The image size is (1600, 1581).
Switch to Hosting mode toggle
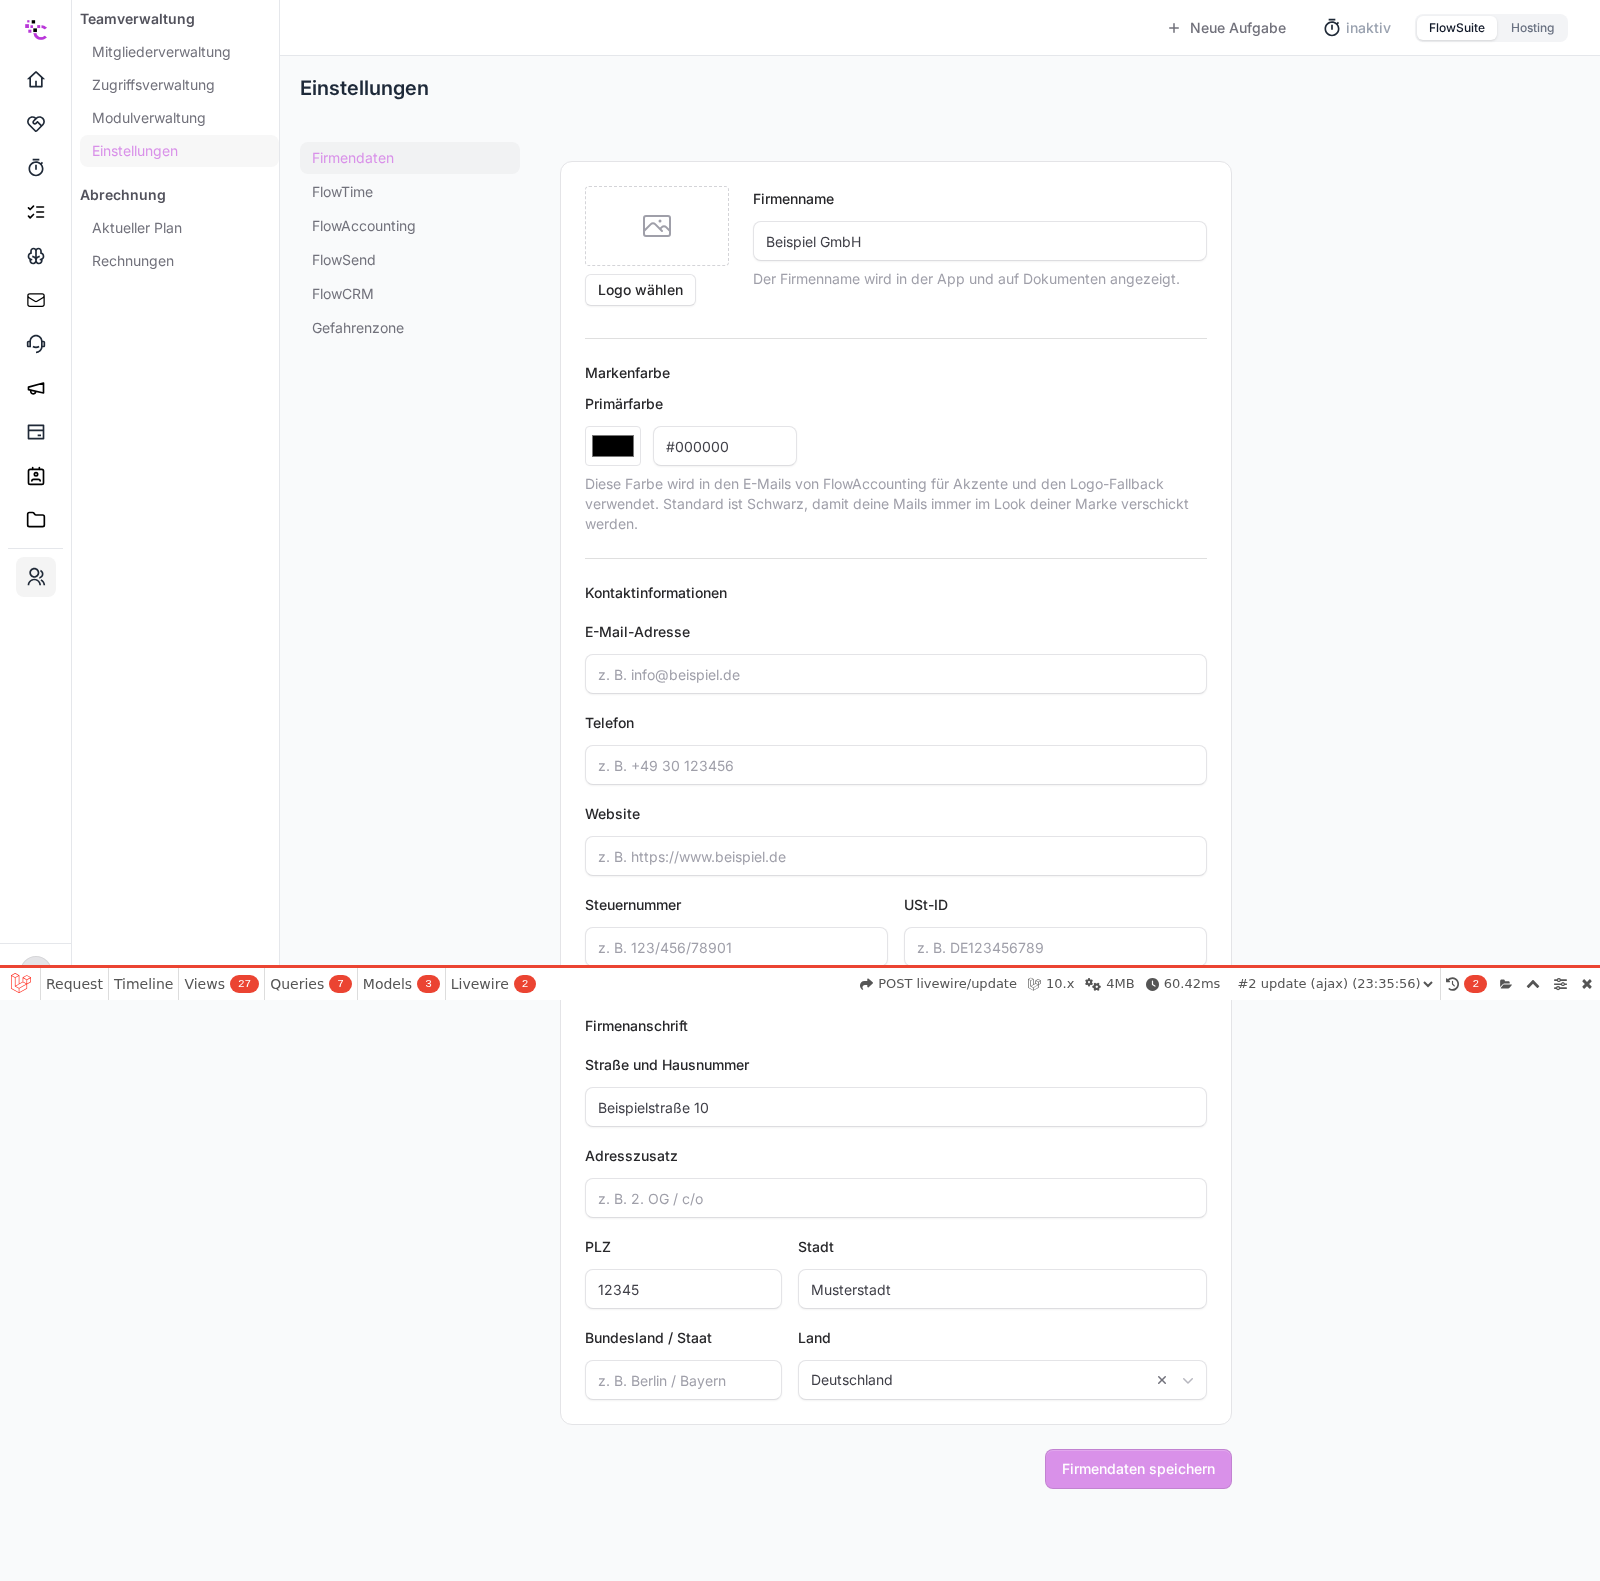(x=1532, y=28)
